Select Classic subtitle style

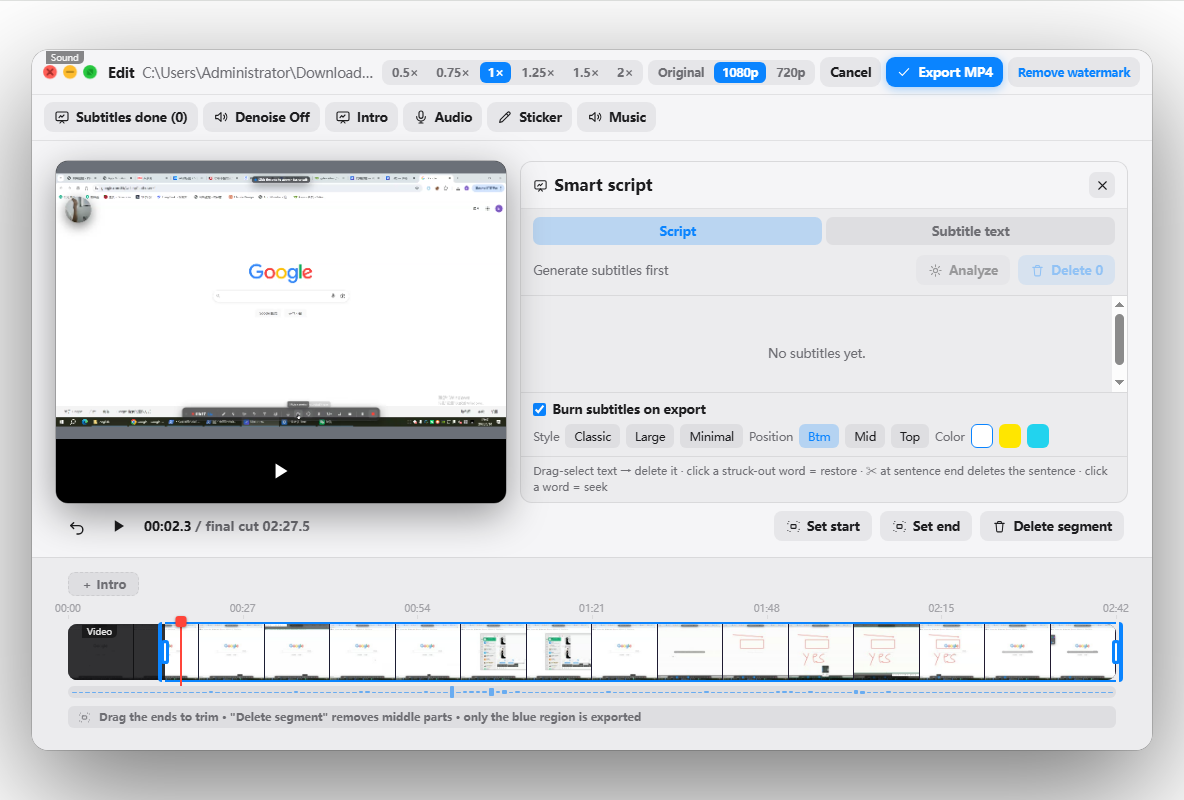pyautogui.click(x=593, y=437)
